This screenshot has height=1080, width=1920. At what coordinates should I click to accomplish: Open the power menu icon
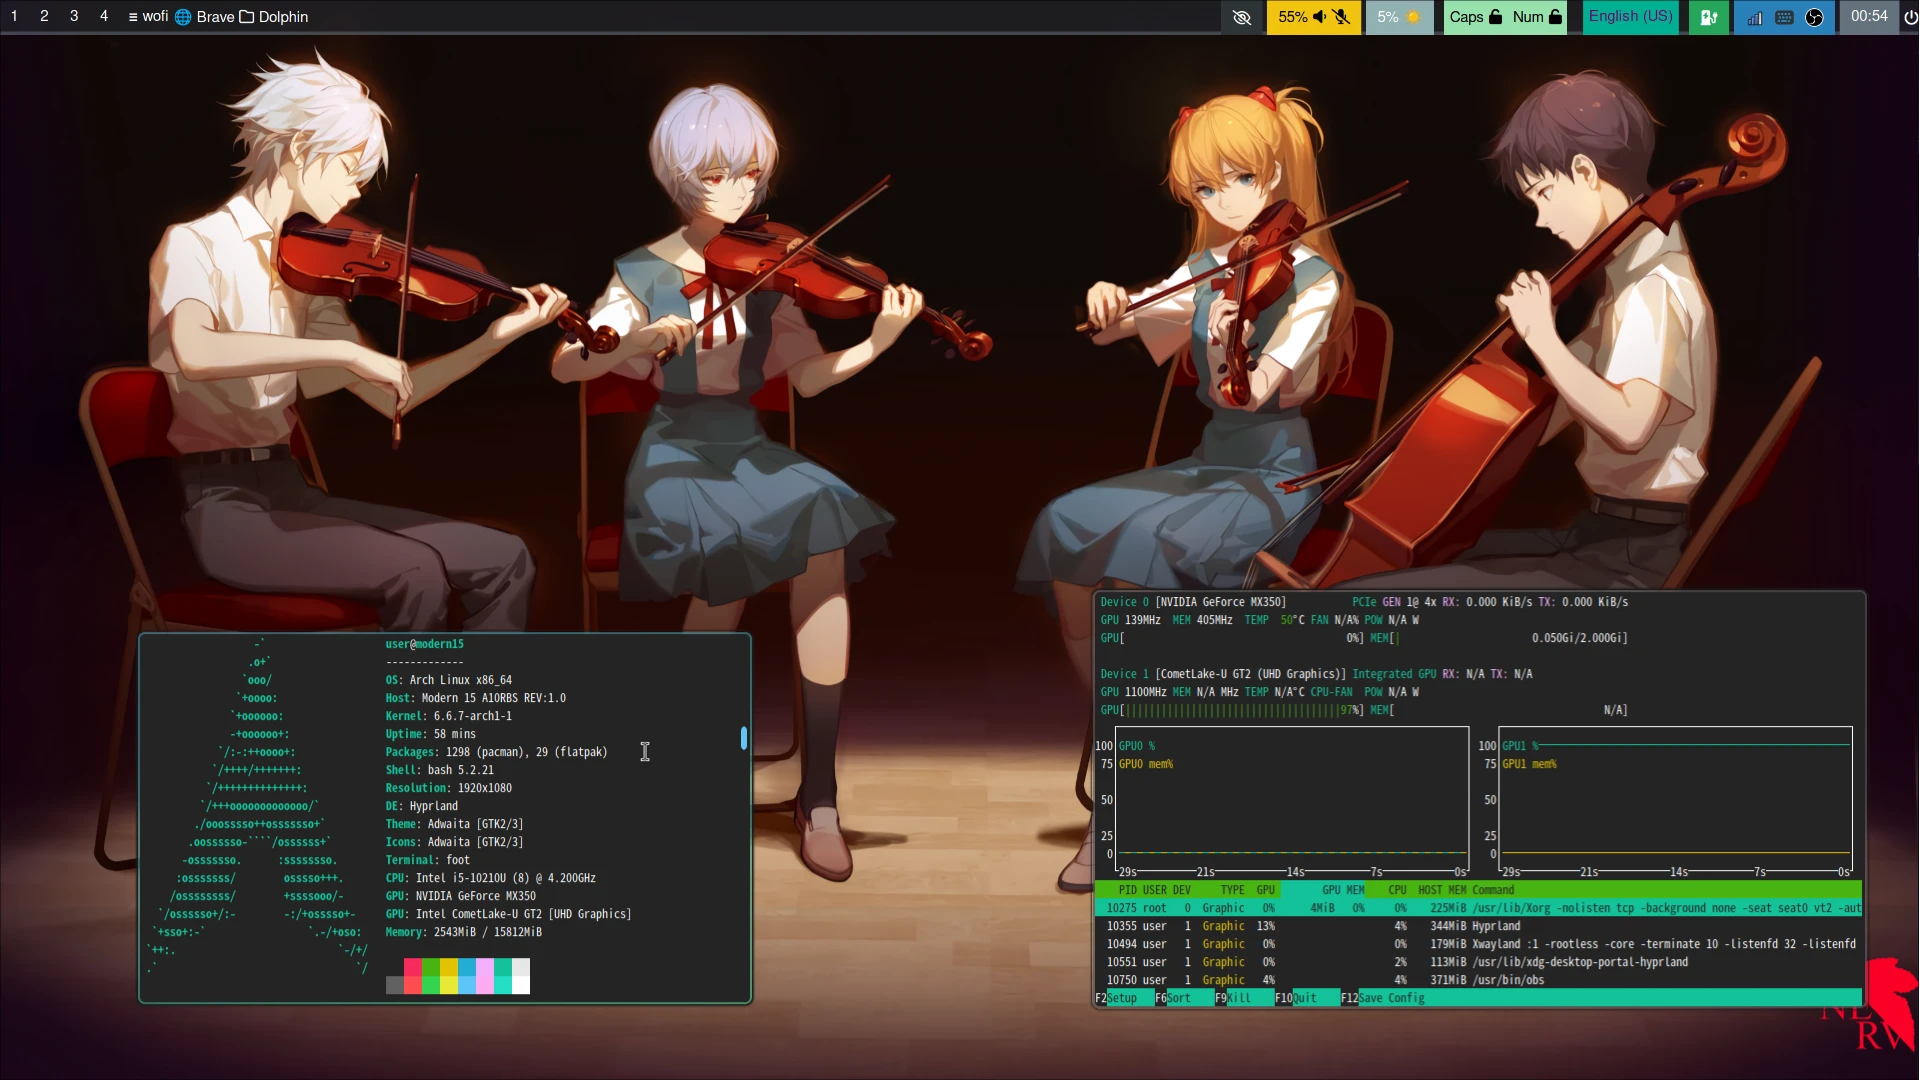[1910, 17]
